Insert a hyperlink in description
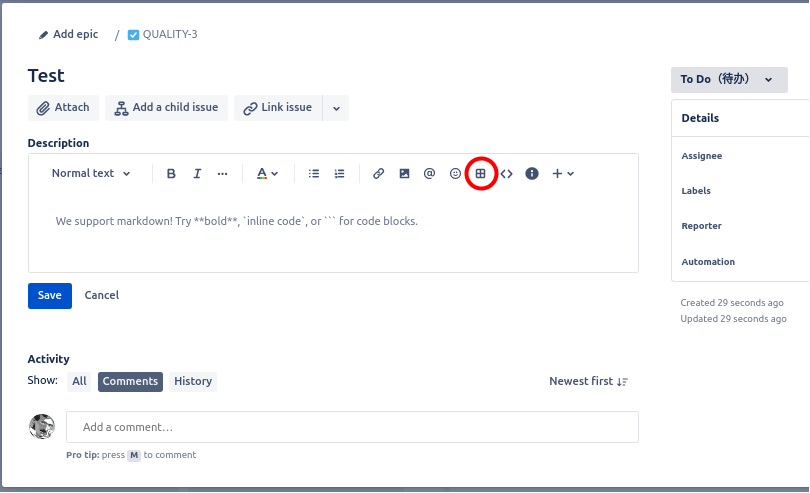Image resolution: width=810 pixels, height=493 pixels. (378, 174)
